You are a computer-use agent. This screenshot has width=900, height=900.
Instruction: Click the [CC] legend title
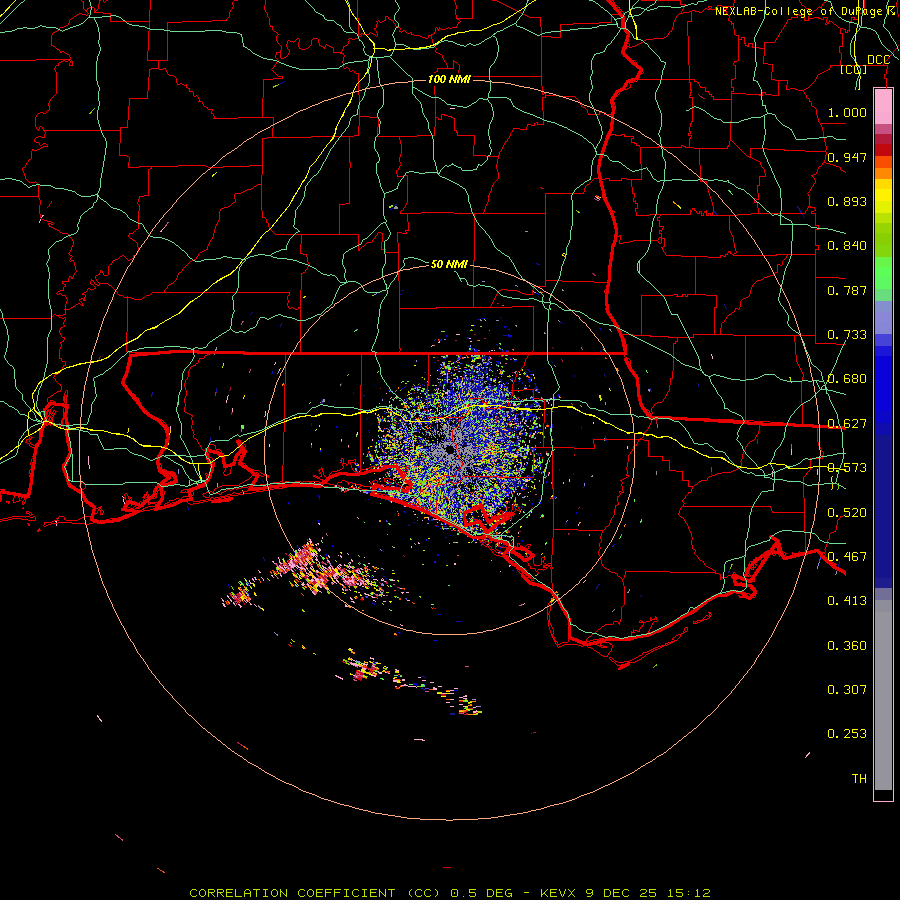(854, 69)
